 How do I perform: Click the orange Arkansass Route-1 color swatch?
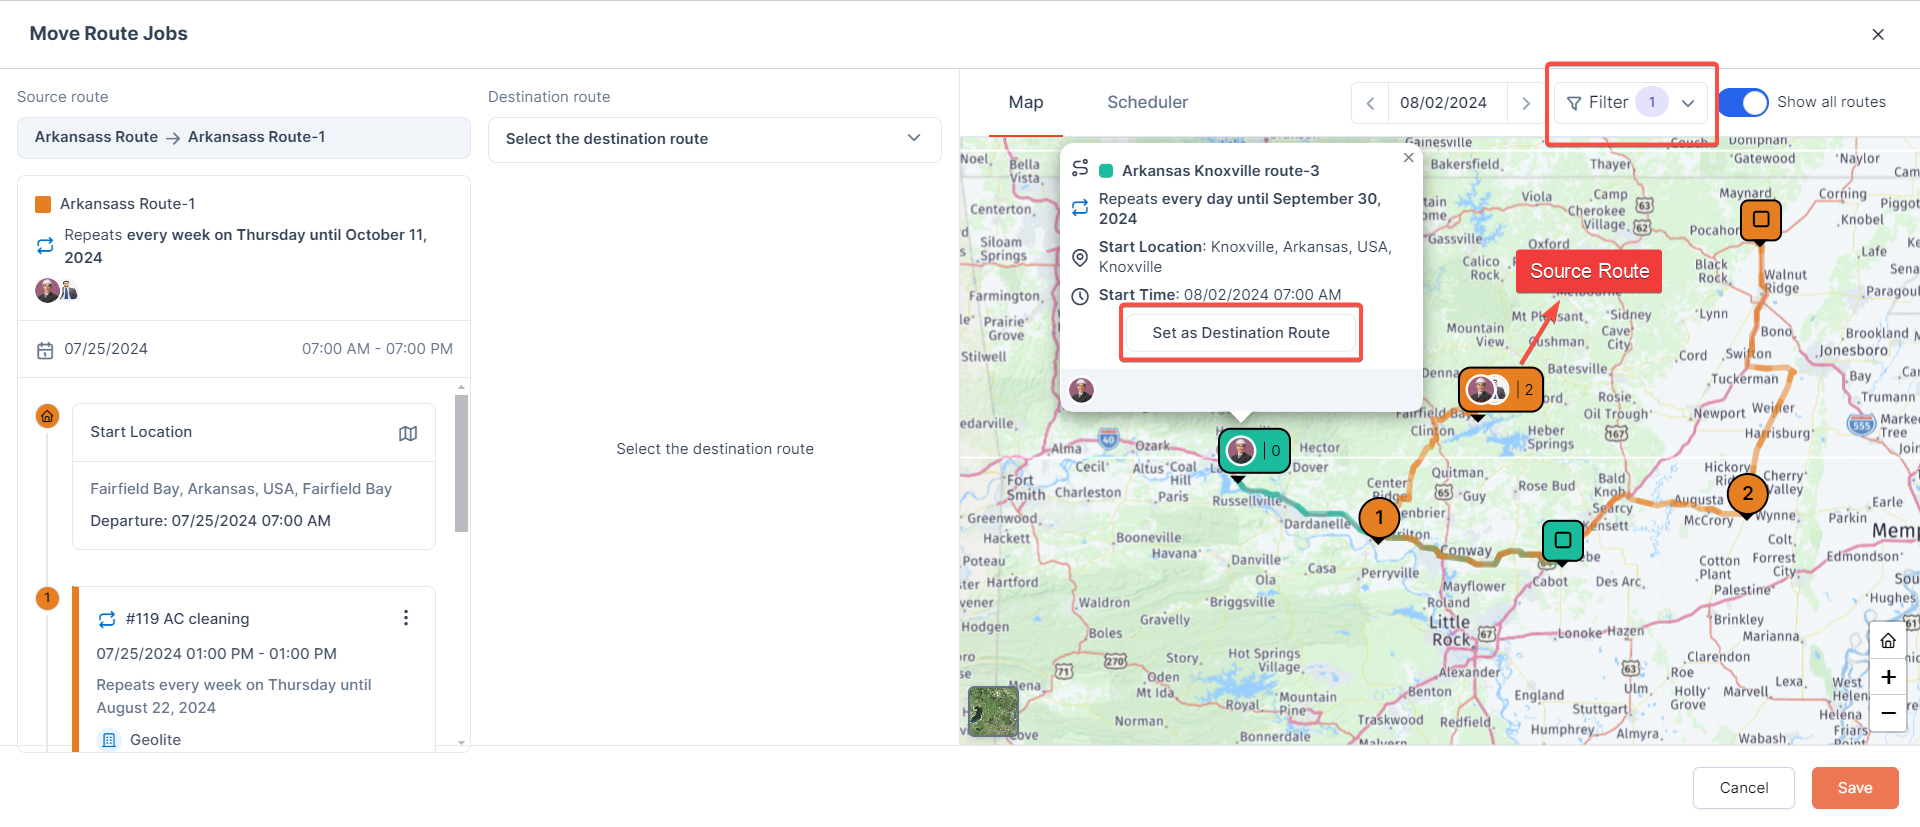coord(43,204)
